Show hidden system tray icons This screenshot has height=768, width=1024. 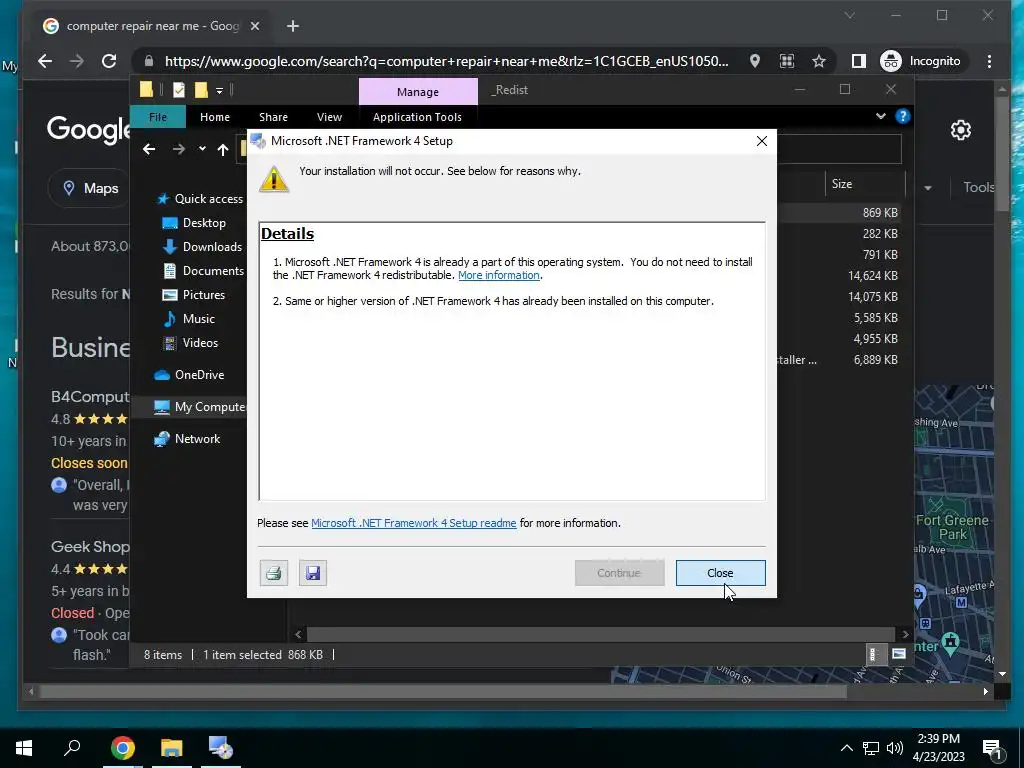pos(846,748)
